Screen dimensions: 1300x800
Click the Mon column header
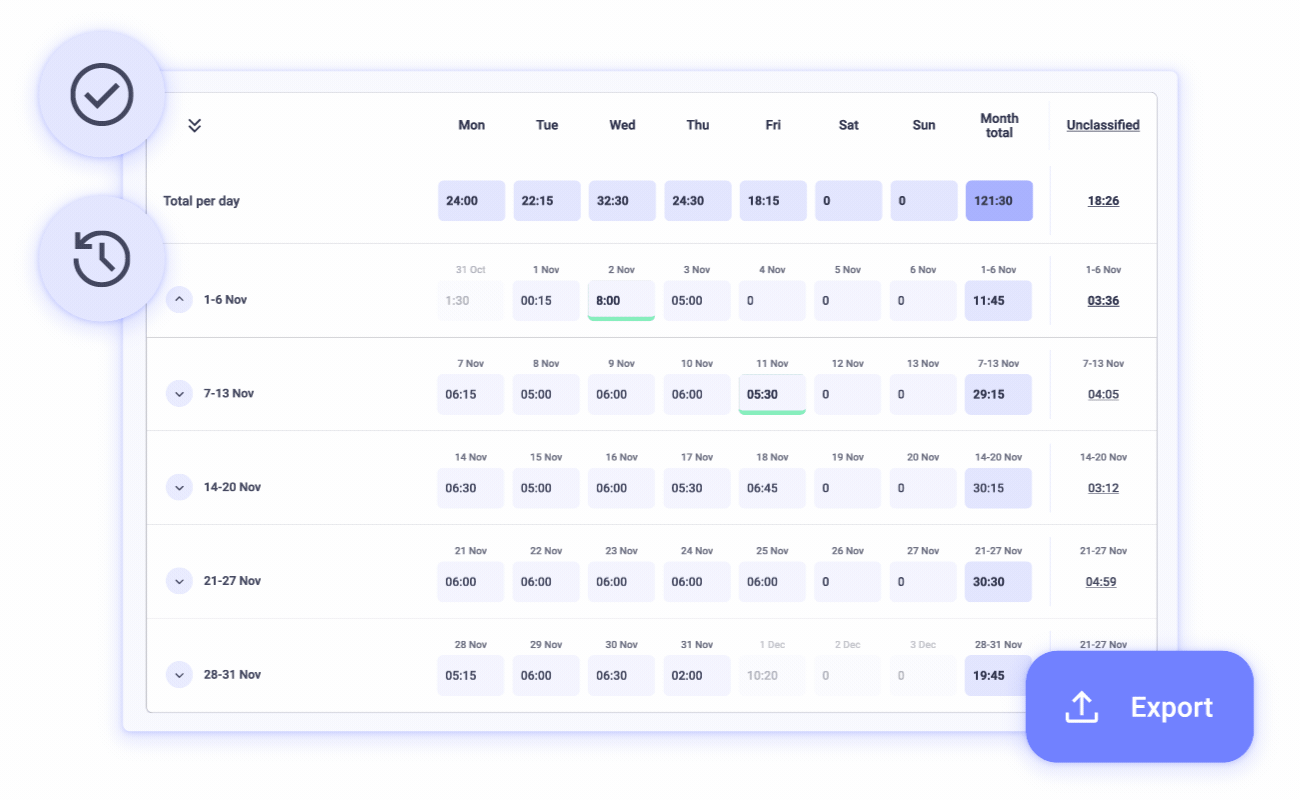pyautogui.click(x=471, y=125)
